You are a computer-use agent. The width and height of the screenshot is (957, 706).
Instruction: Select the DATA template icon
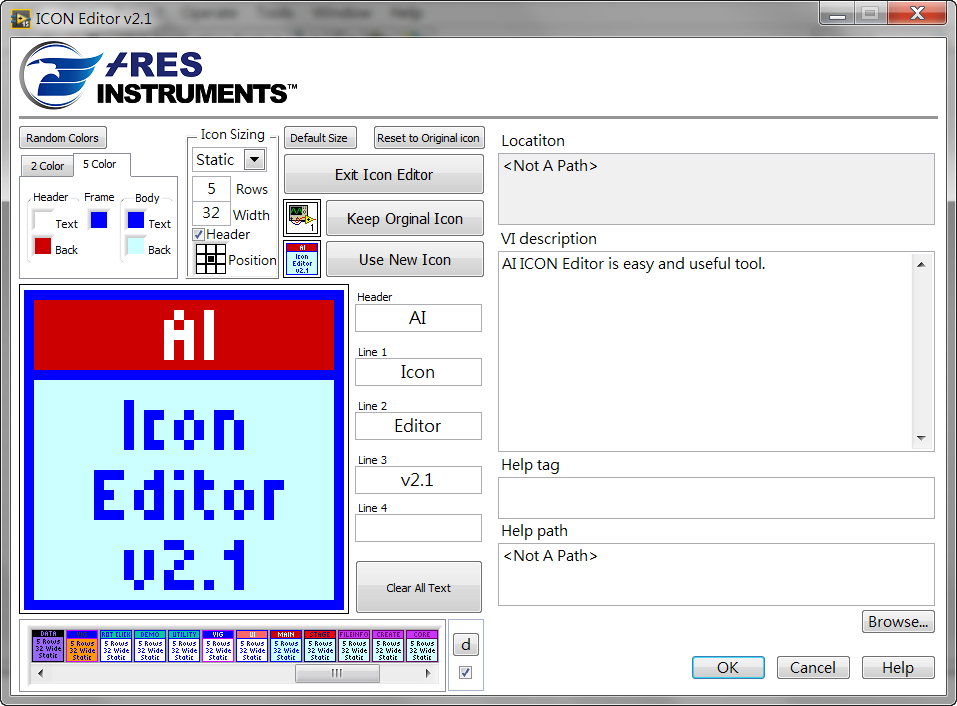tap(48, 646)
